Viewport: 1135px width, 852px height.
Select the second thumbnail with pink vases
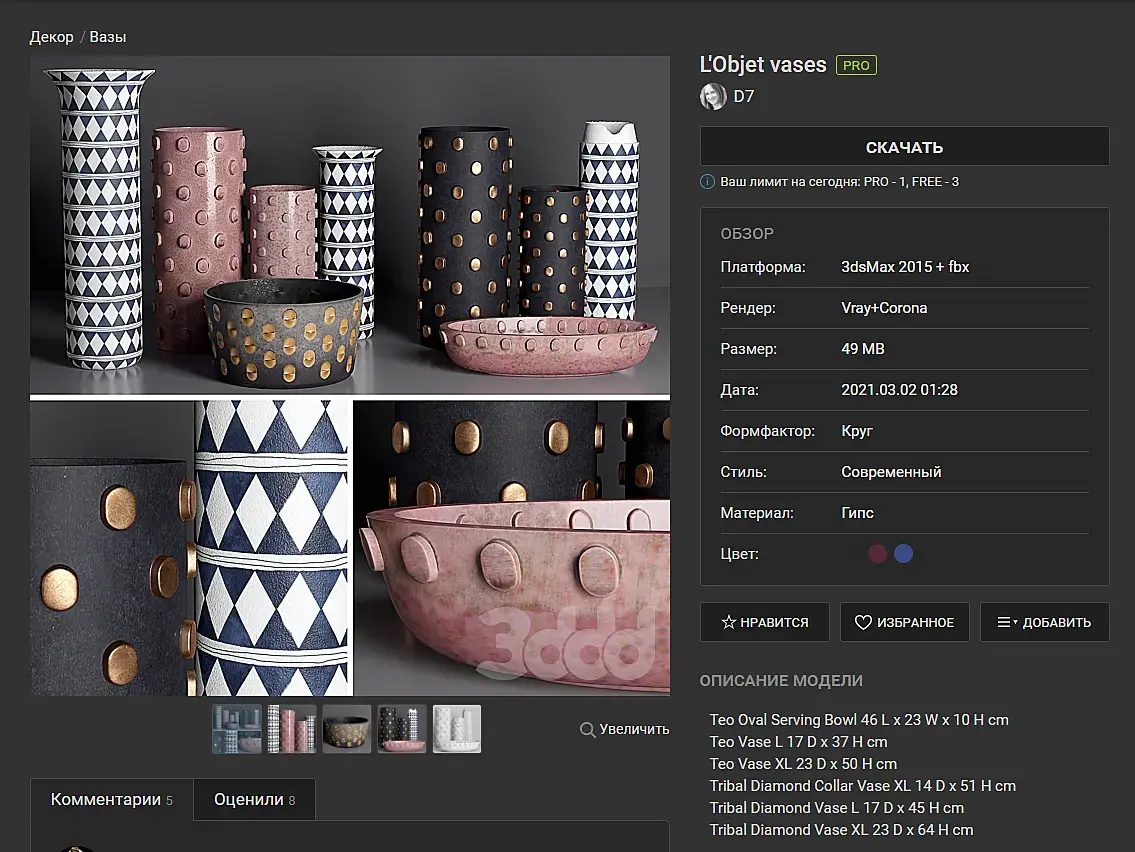[x=292, y=729]
